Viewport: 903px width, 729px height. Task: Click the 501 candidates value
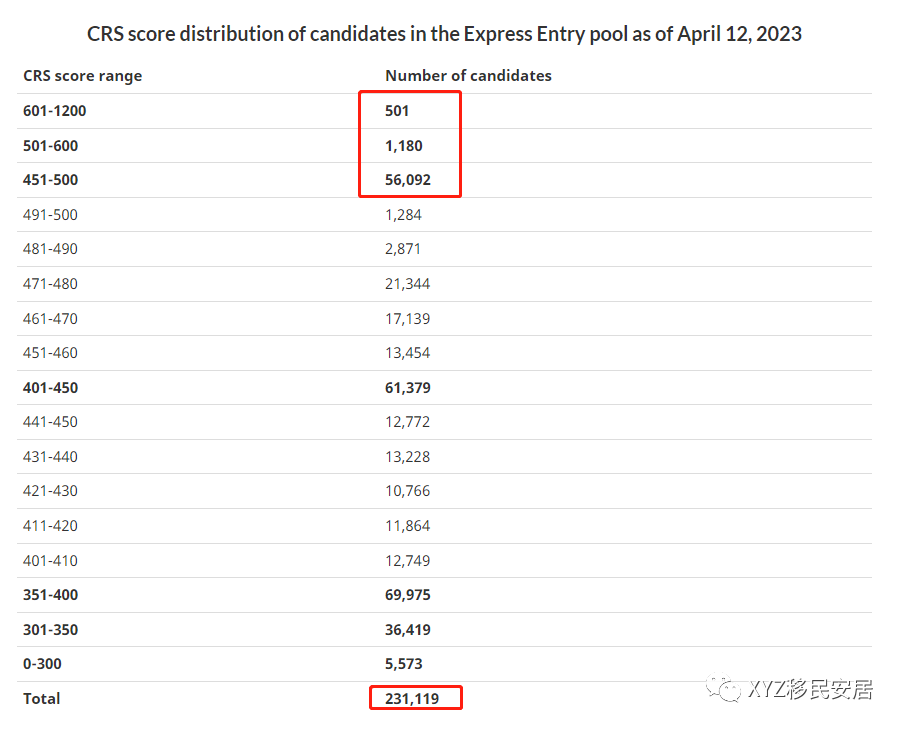coord(397,111)
